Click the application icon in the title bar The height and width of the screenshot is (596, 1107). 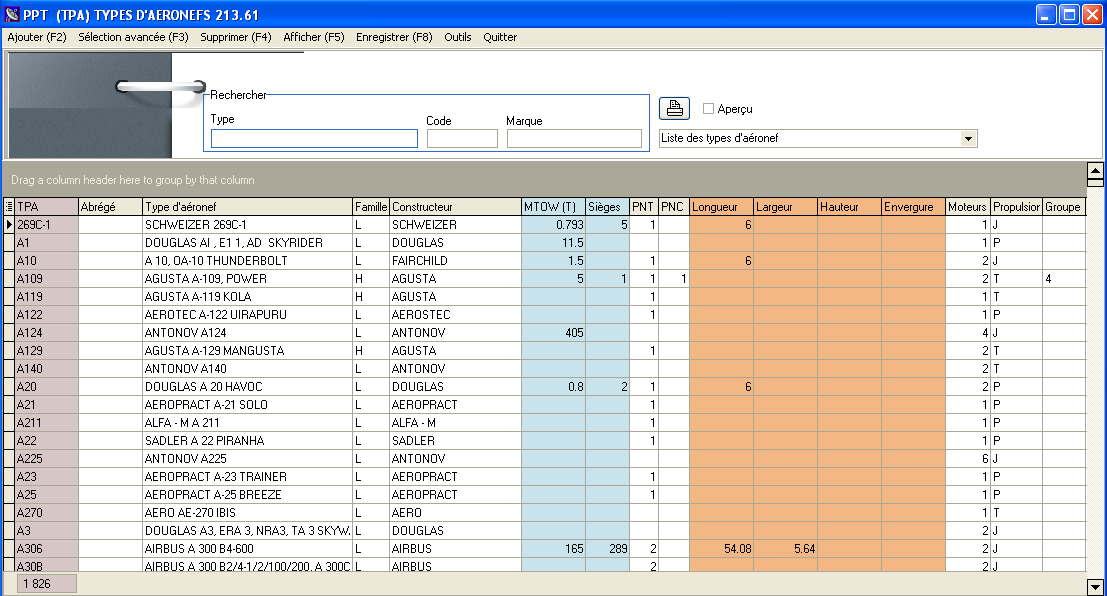(x=12, y=14)
